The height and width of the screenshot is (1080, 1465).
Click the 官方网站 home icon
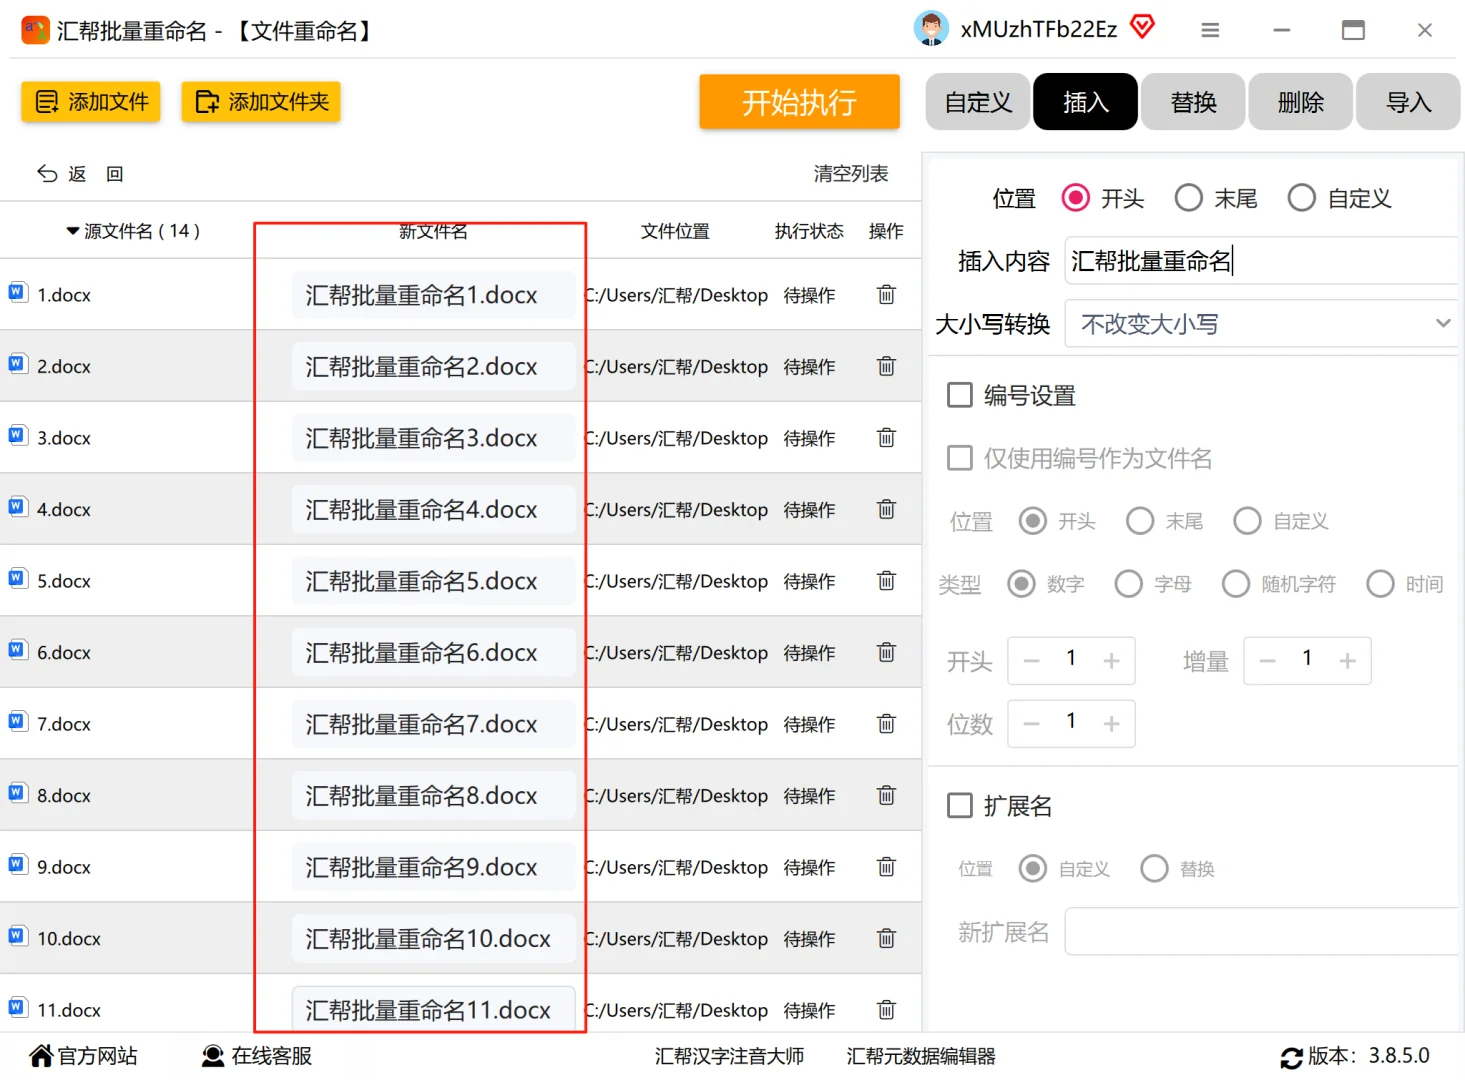pos(40,1054)
